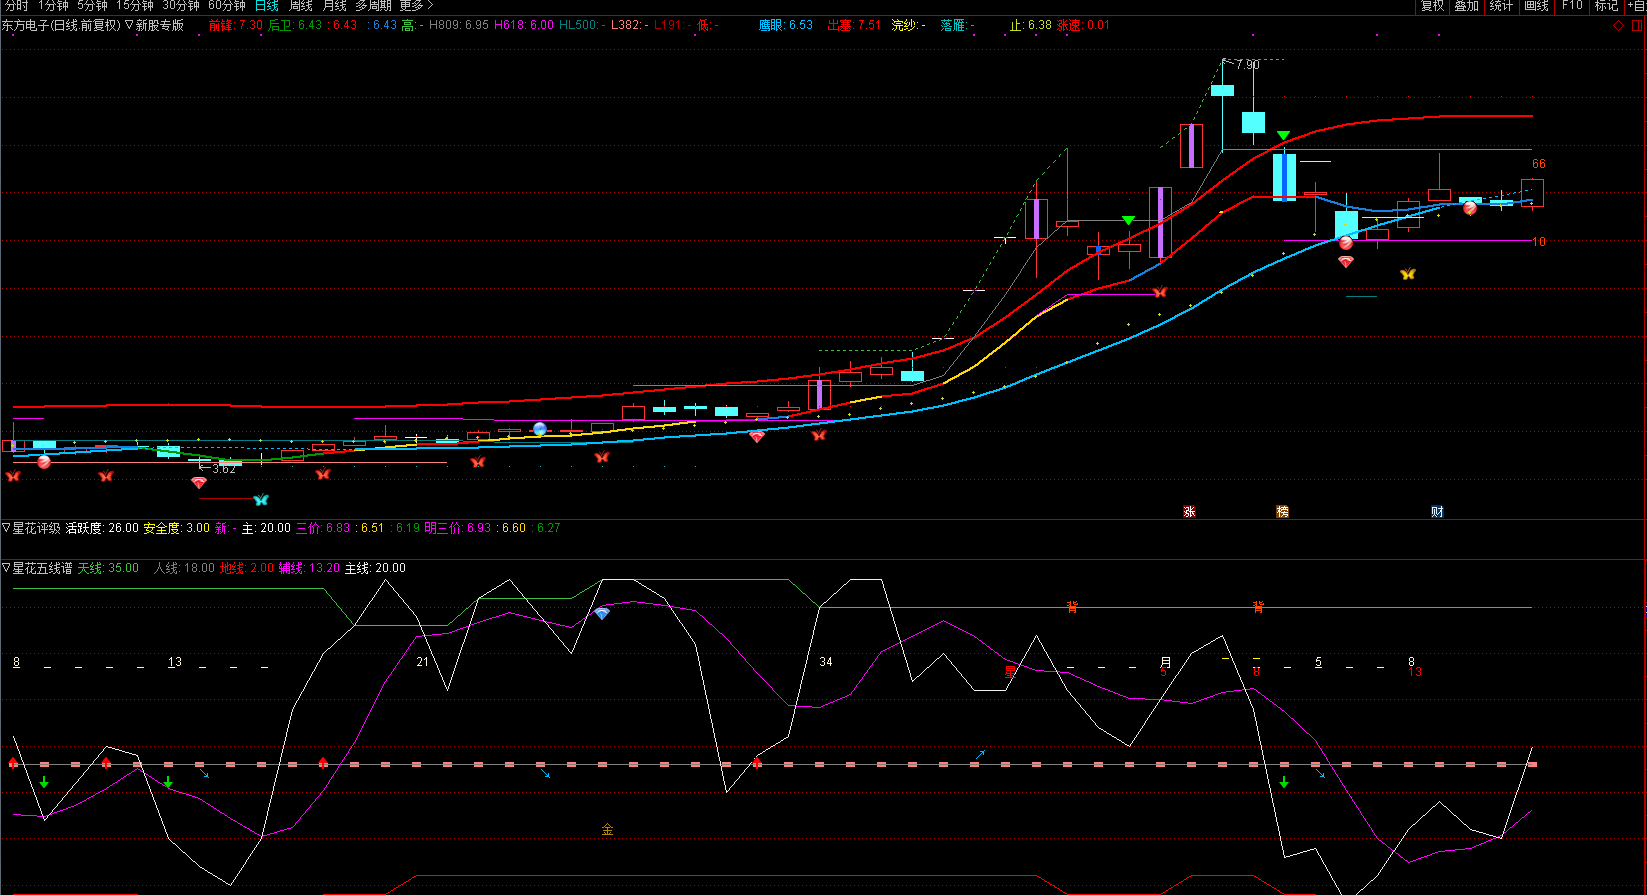The width and height of the screenshot is (1647, 895).
Task: Select the 15分钟 period tab
Action: click(135, 6)
